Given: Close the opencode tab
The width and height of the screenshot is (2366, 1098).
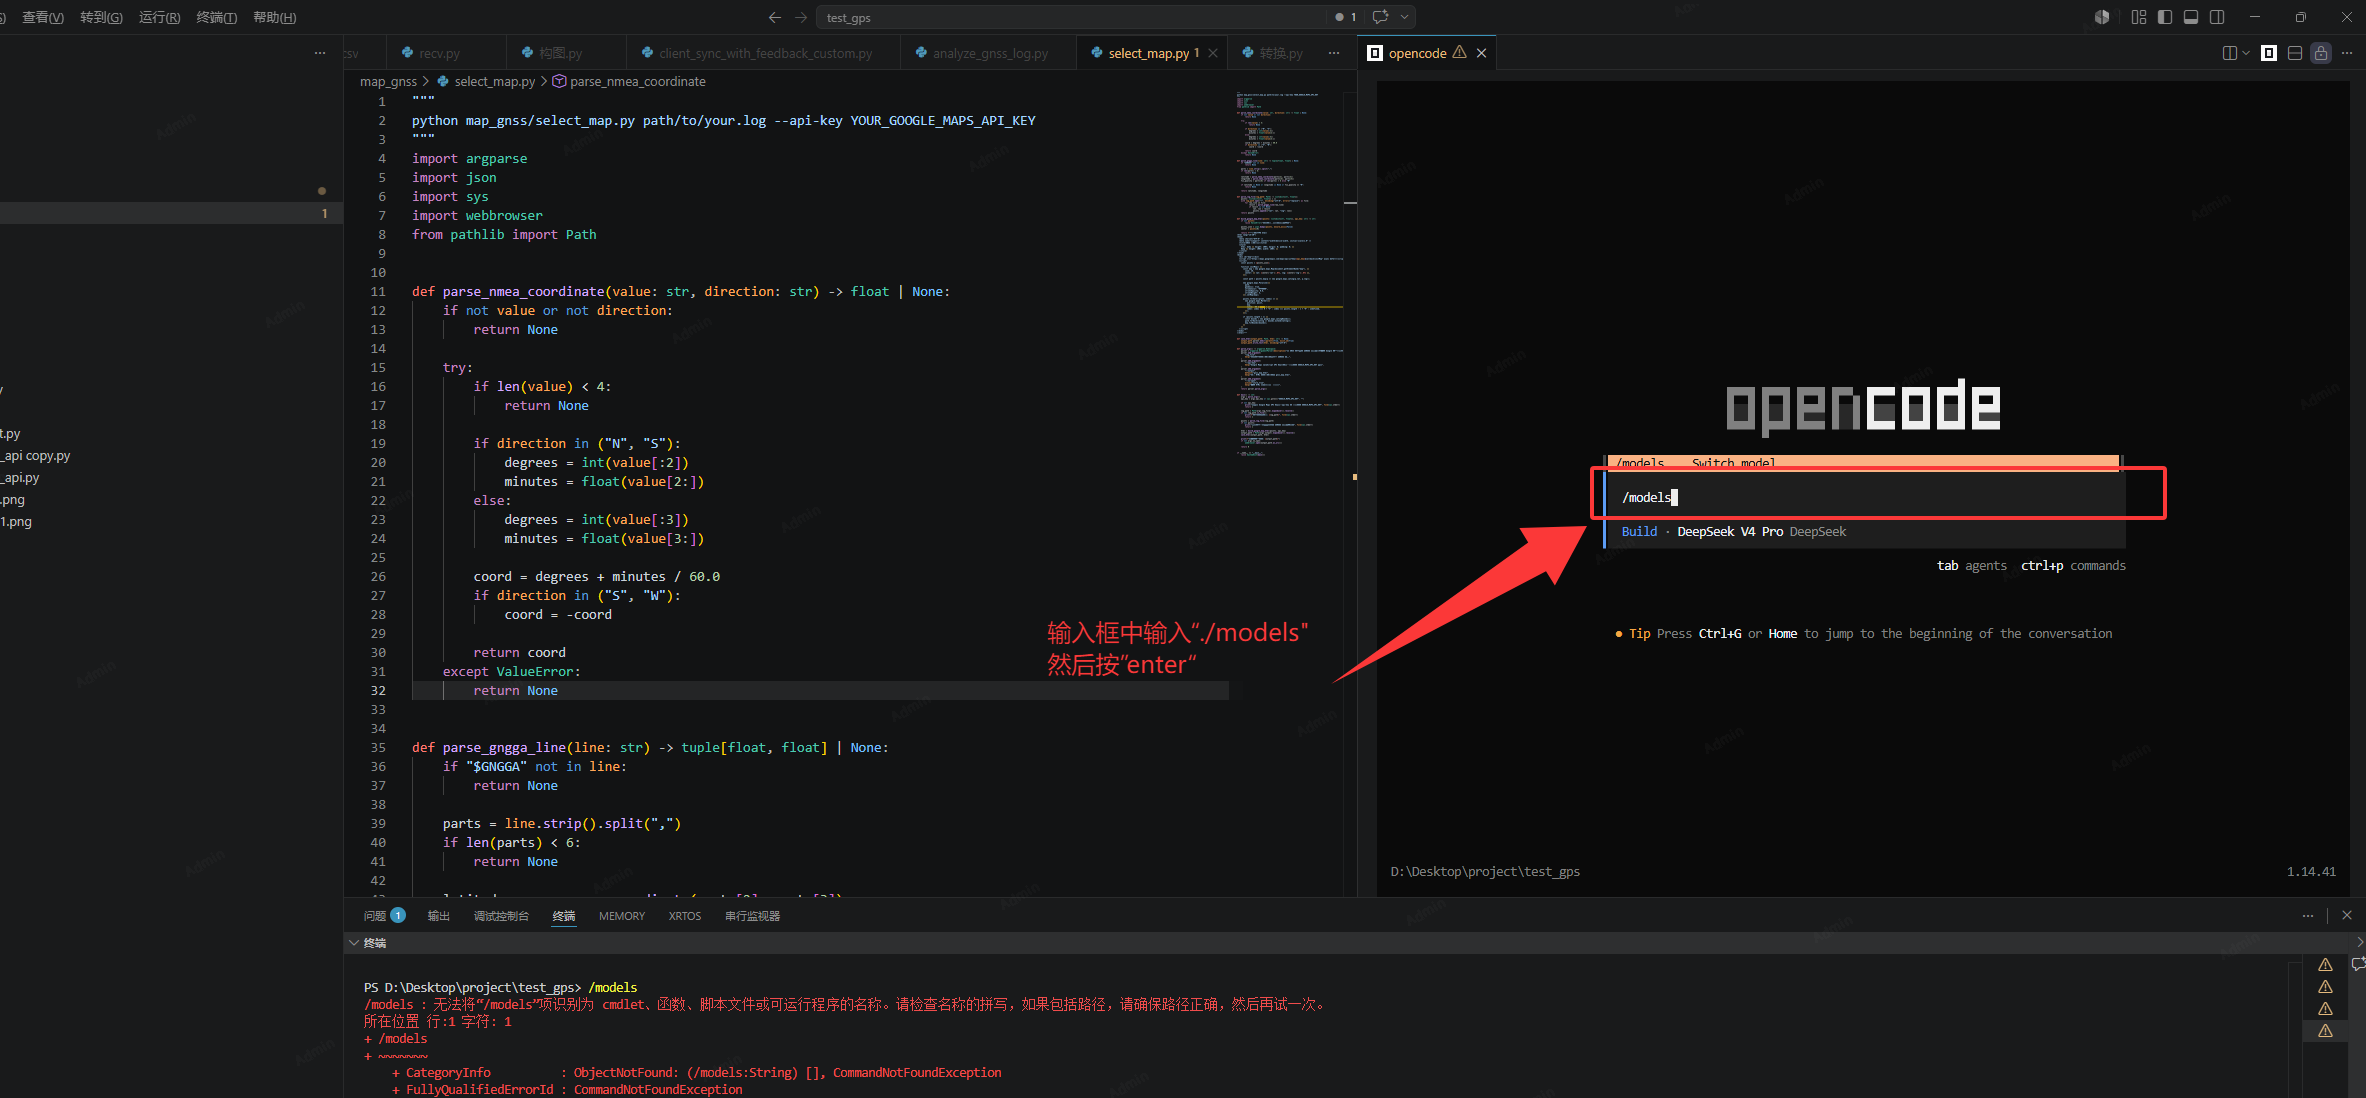Looking at the screenshot, I should point(1482,53).
